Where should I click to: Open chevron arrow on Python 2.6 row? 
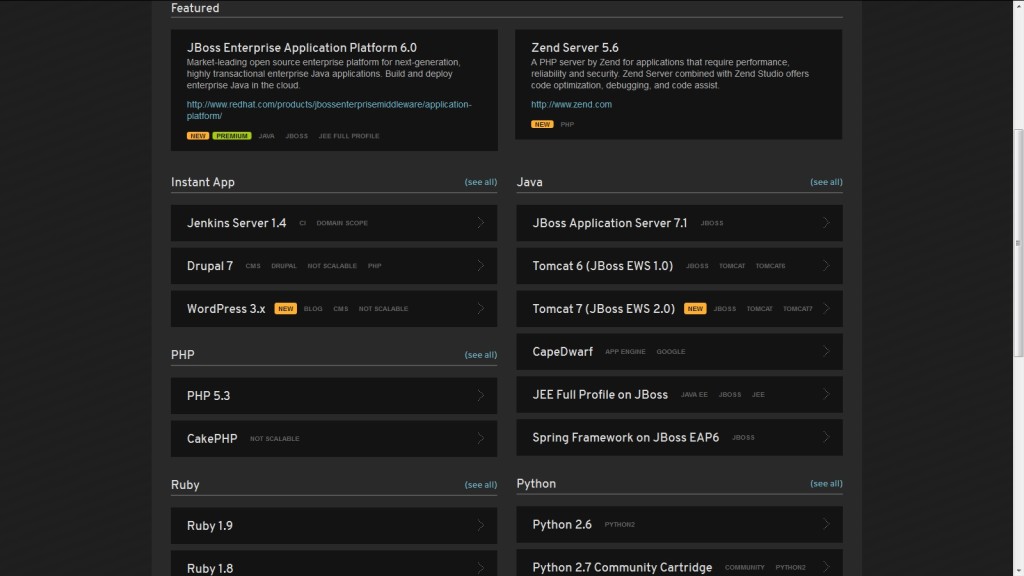[826, 524]
